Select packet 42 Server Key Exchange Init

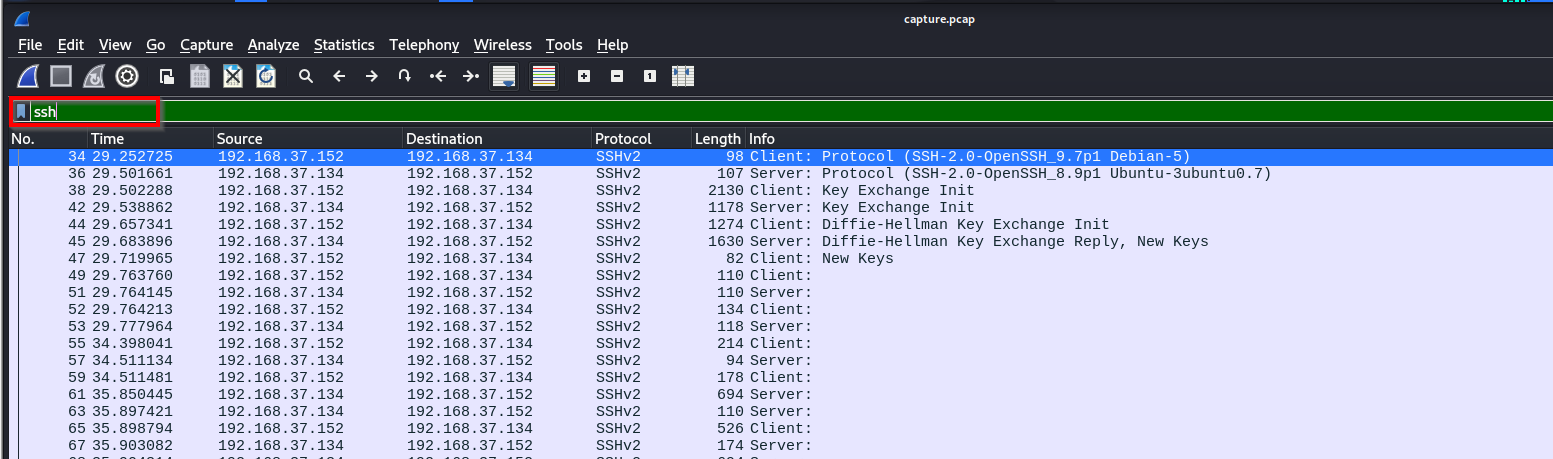781,208
